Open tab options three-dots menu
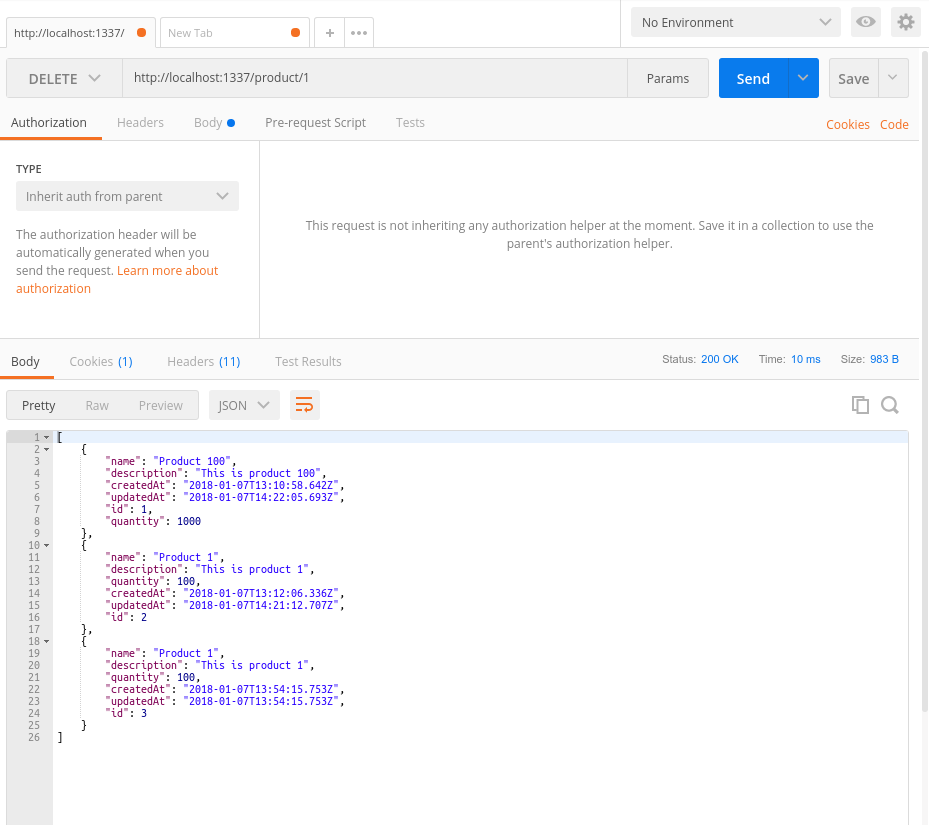This screenshot has width=929, height=825. coord(359,33)
